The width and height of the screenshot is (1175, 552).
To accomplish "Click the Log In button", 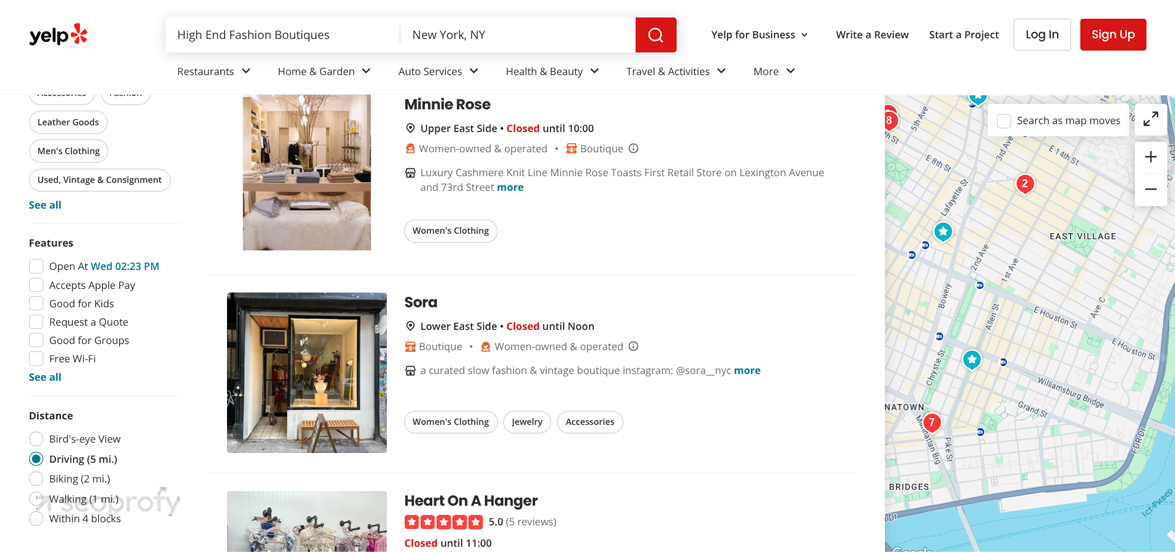I will [1042, 34].
